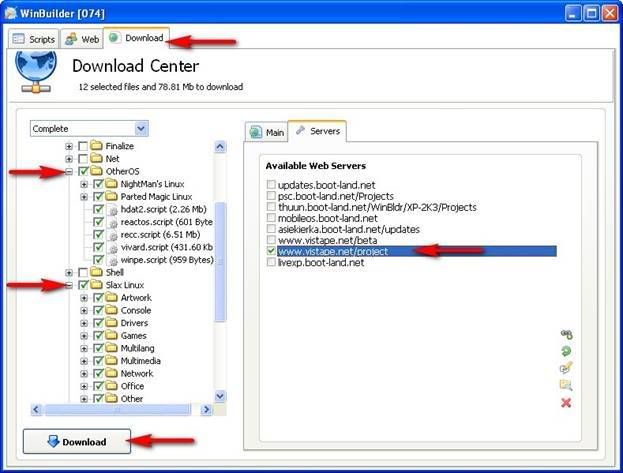The height and width of the screenshot is (473, 623).
Task: Collapse the Slax Linux tree node
Action: tap(69, 285)
